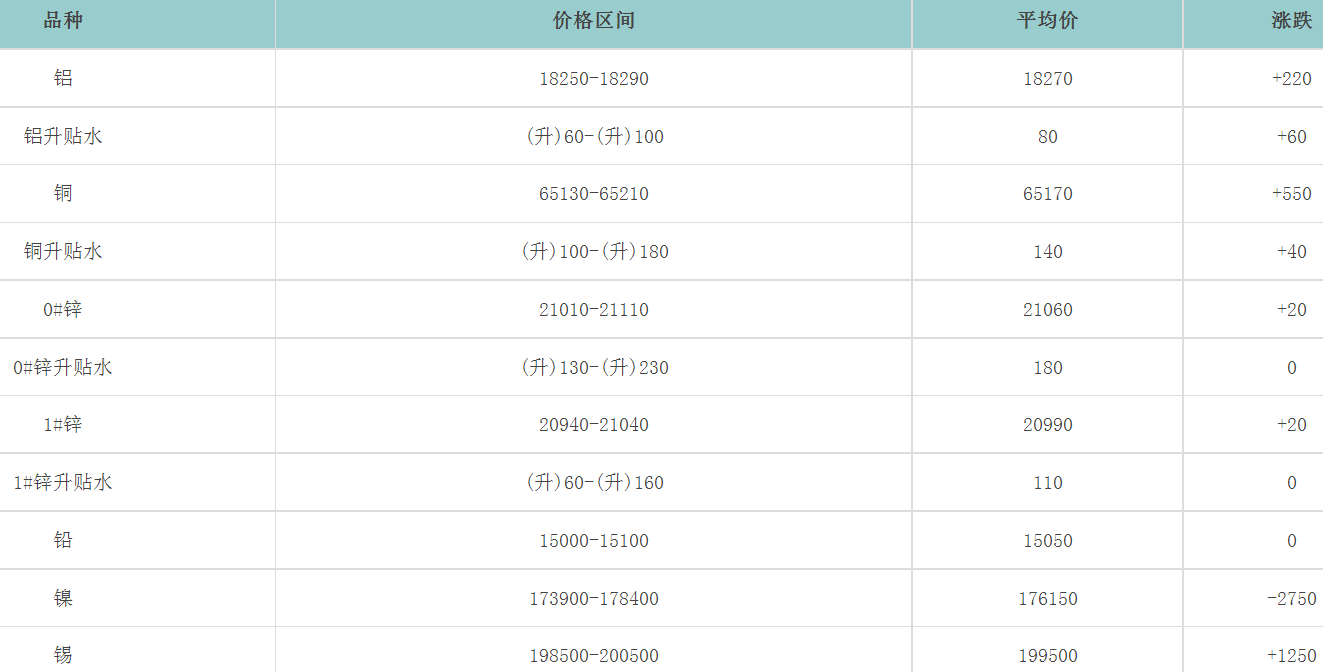Click the 价格区间 column header
This screenshot has height=672, width=1323.
pyautogui.click(x=593, y=21)
